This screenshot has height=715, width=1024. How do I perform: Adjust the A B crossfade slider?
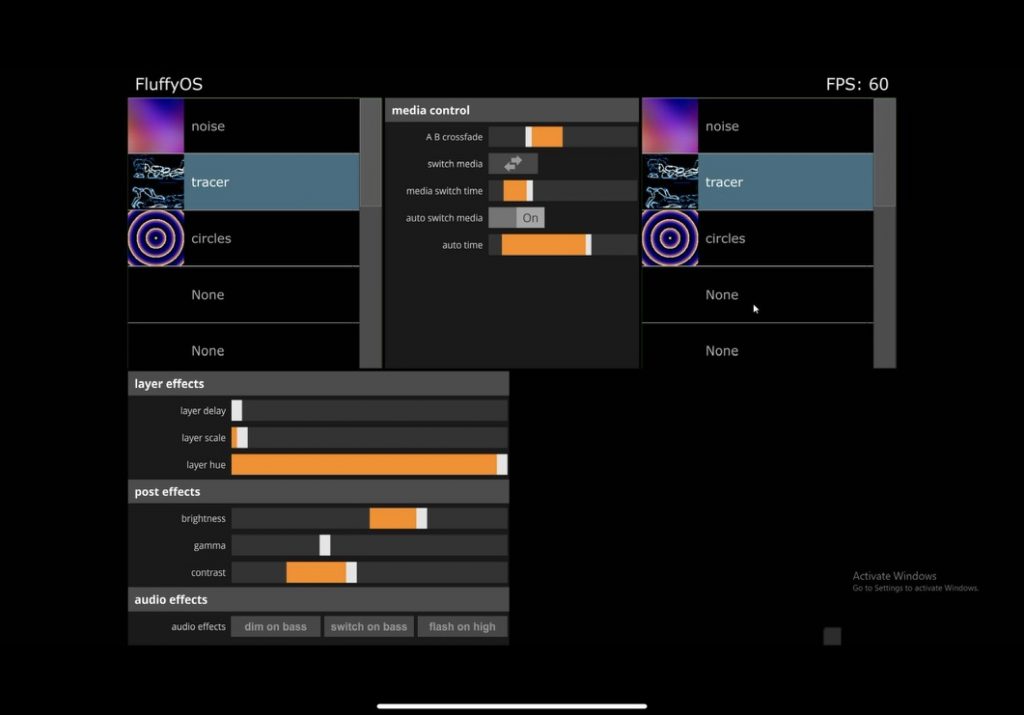[x=530, y=137]
